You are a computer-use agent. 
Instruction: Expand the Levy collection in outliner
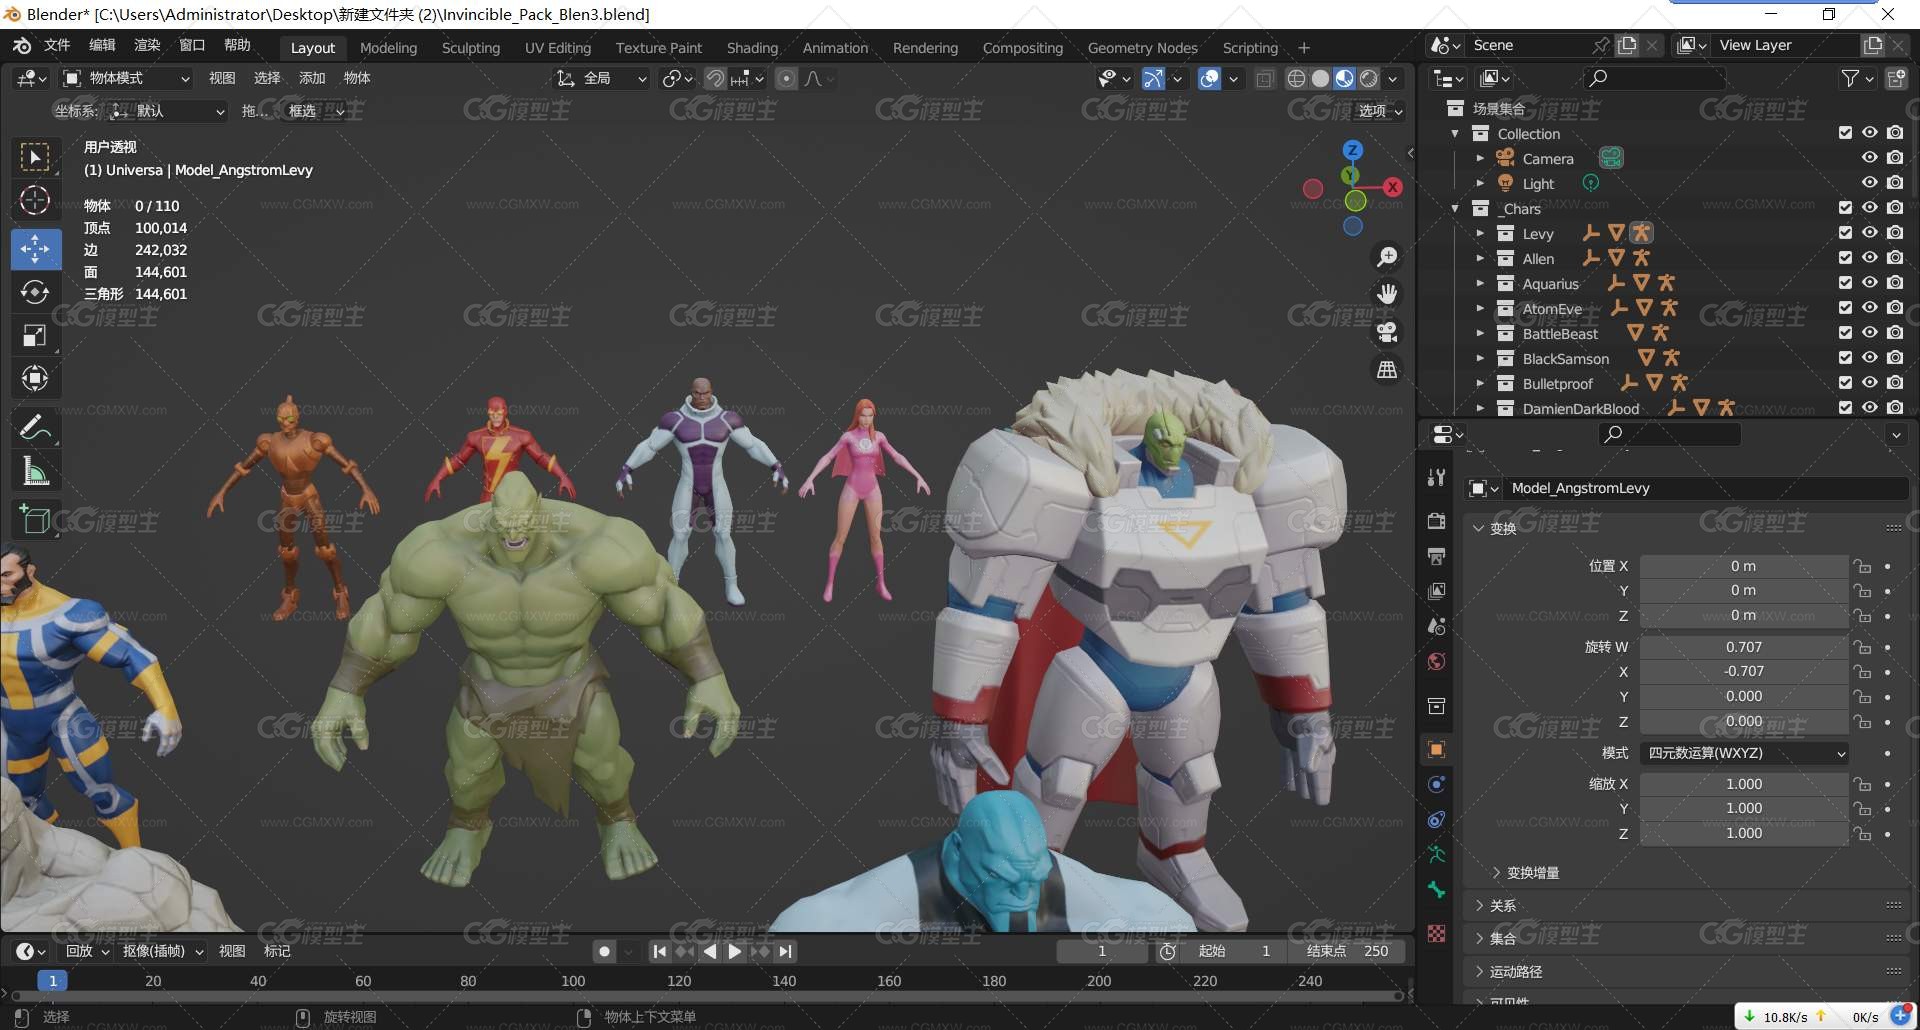click(x=1480, y=233)
